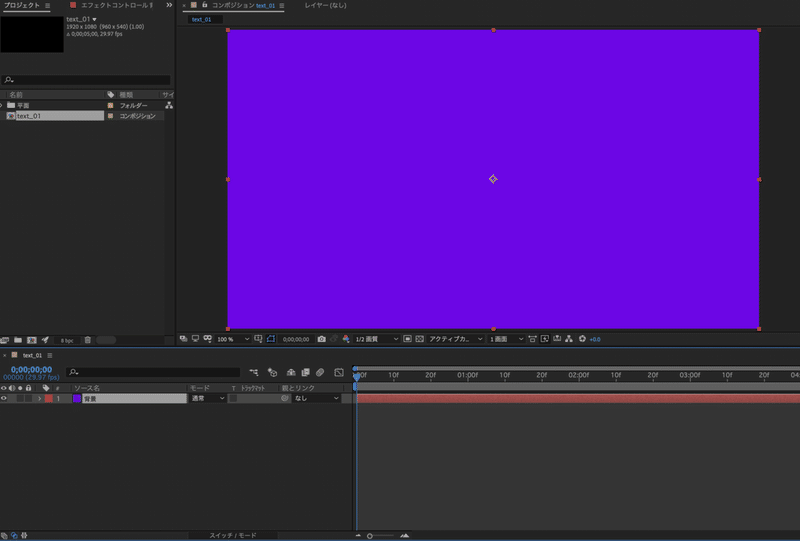Screen dimensions: 800x541
Task: Click the 平面 folder label color swatch
Action: [110, 105]
